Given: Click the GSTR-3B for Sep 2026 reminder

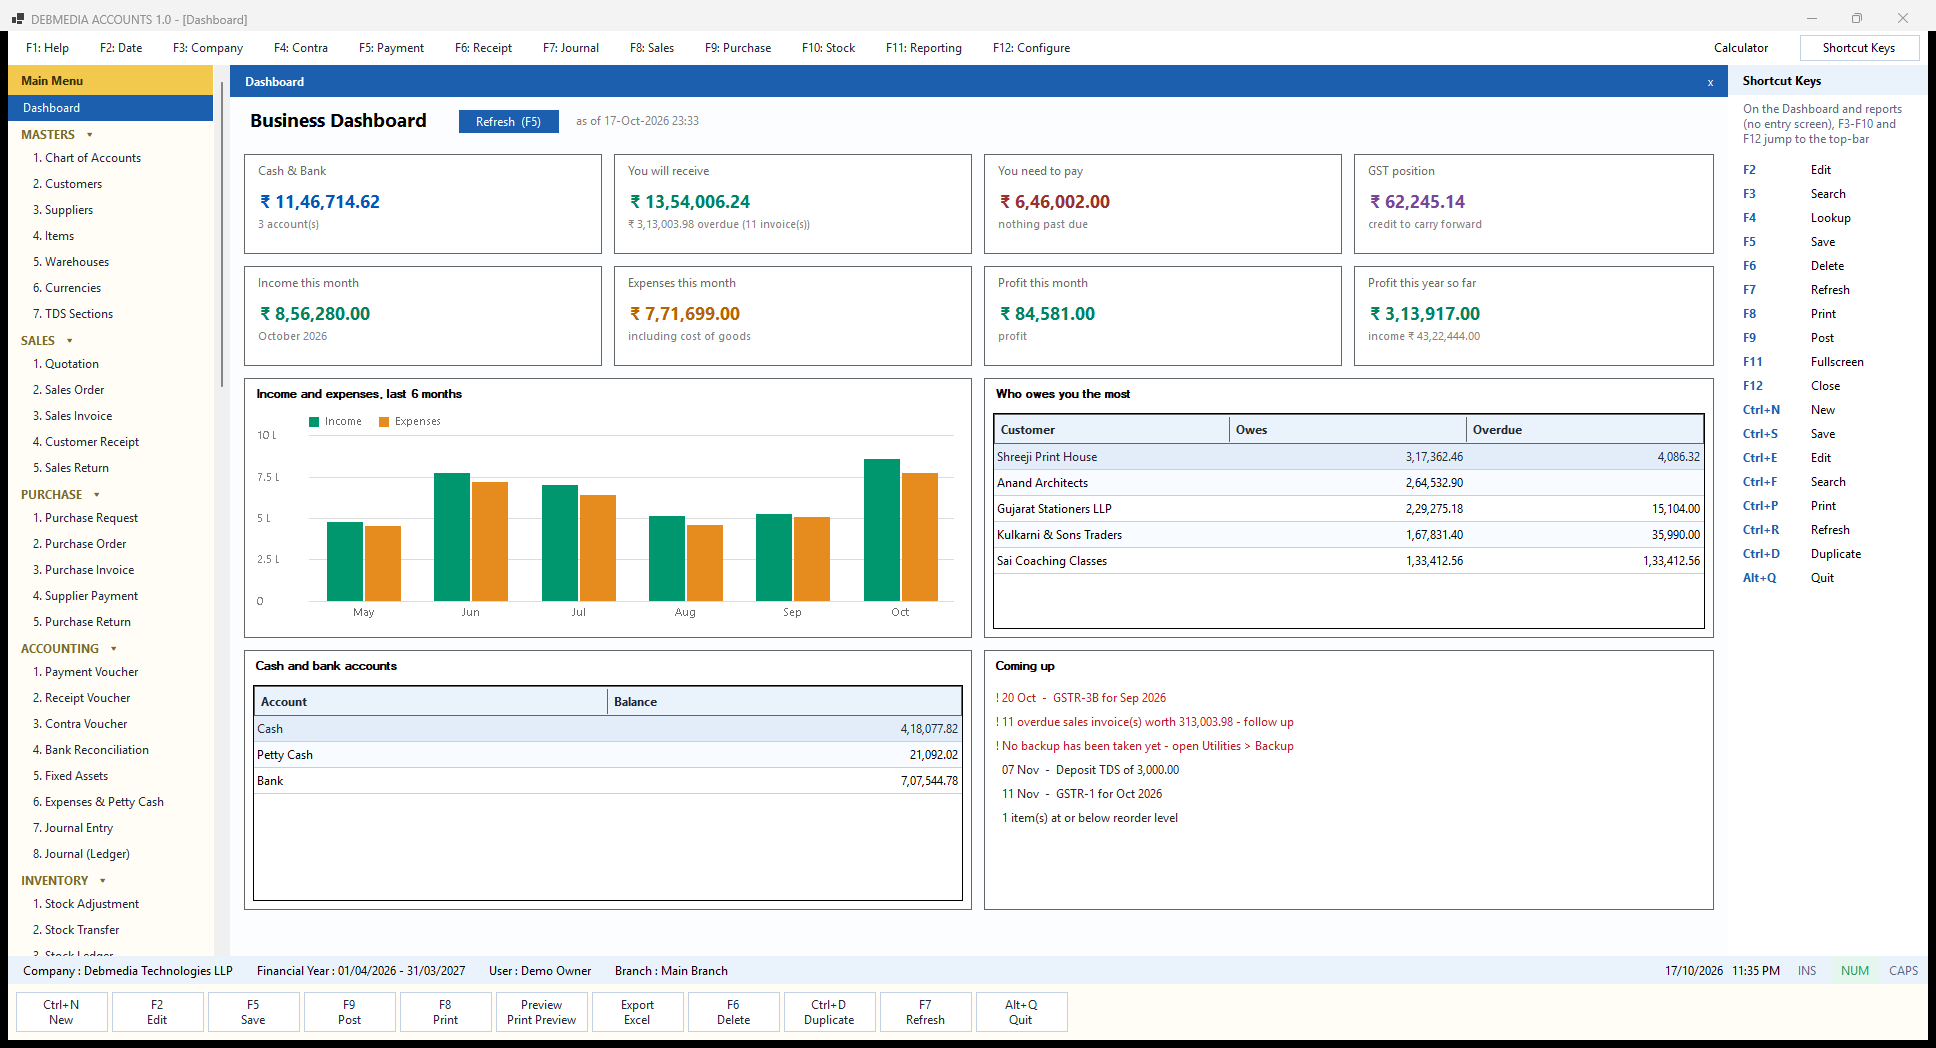Looking at the screenshot, I should pyautogui.click(x=1081, y=698).
